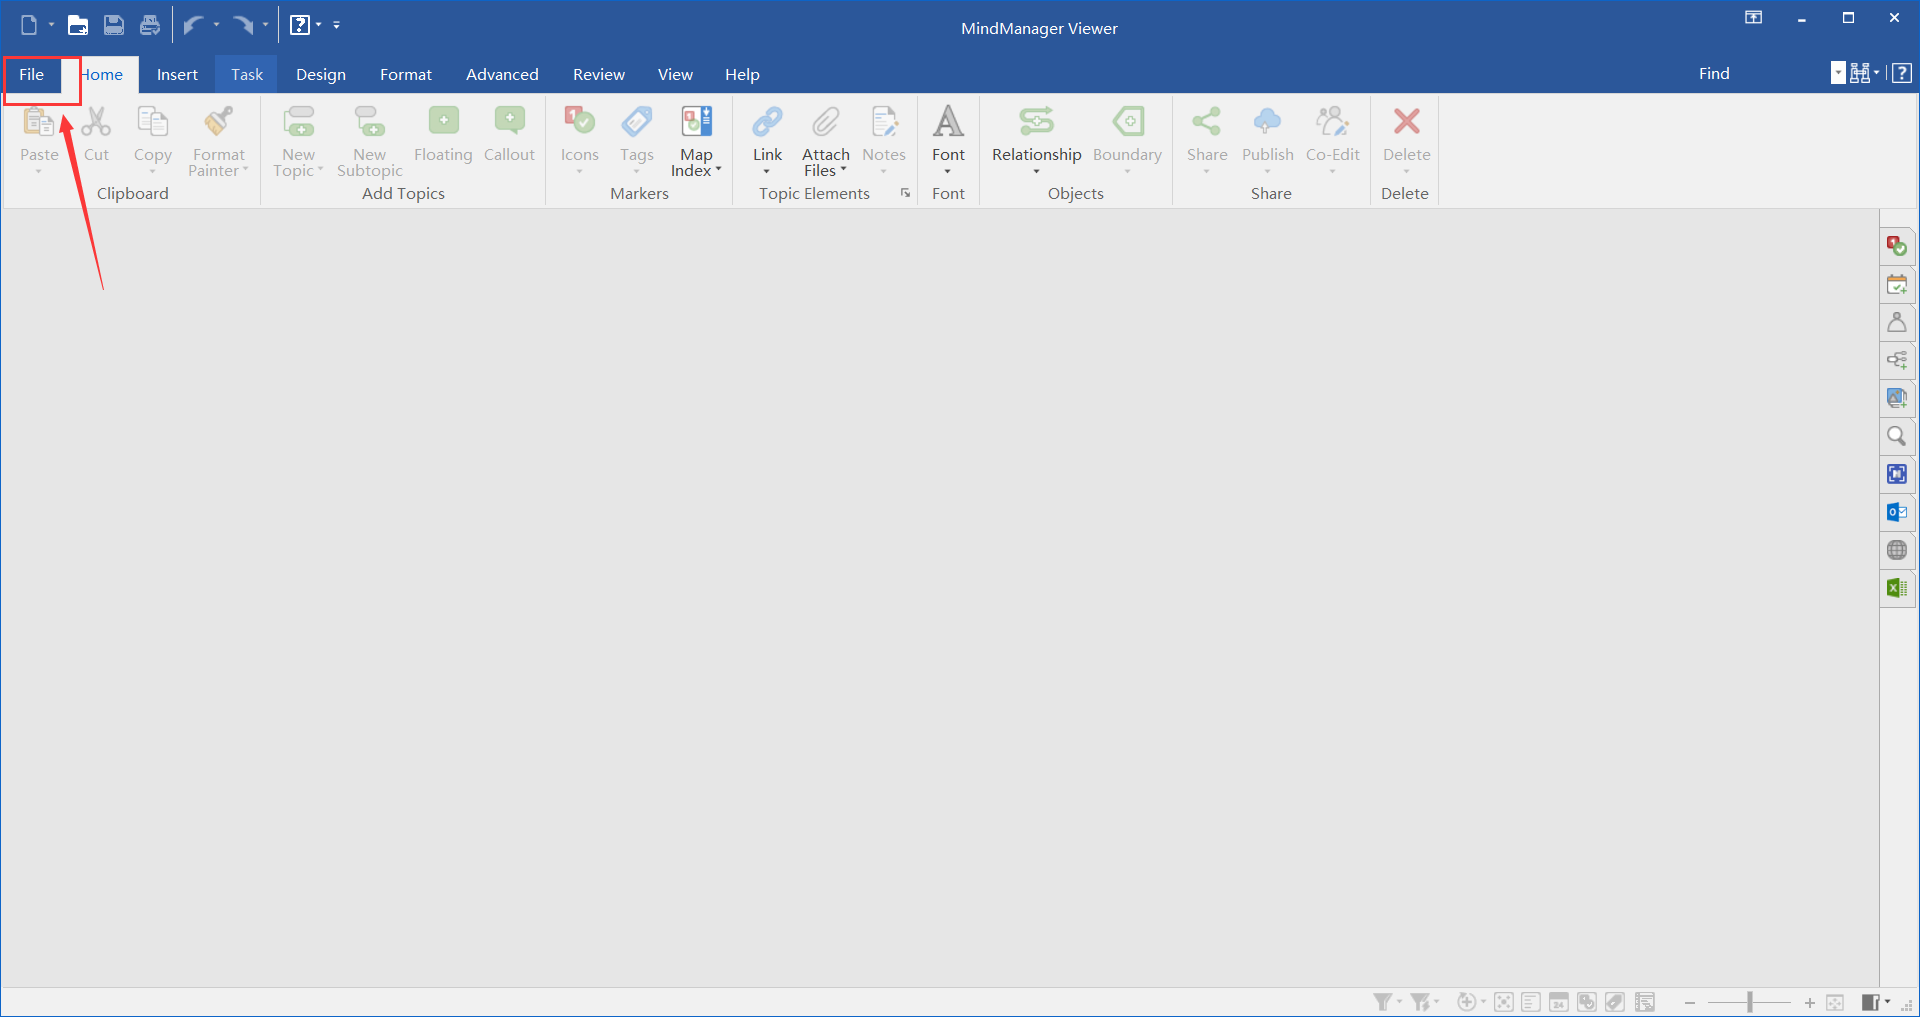This screenshot has height=1017, width=1920.
Task: Open the Search magnifier in right sidebar
Action: [x=1896, y=436]
